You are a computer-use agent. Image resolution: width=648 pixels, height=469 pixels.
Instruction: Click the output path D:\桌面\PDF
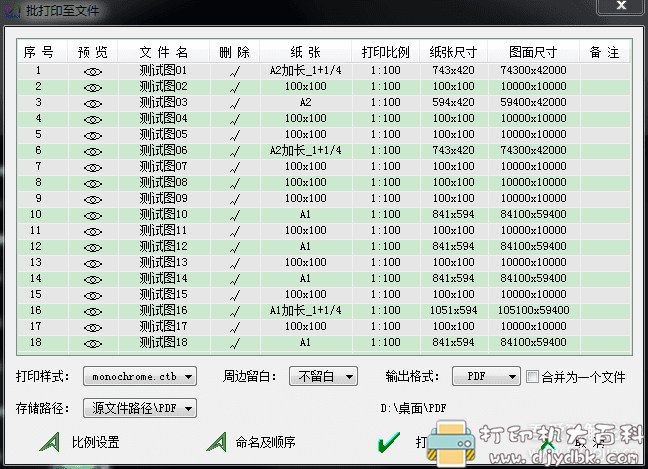tap(413, 408)
